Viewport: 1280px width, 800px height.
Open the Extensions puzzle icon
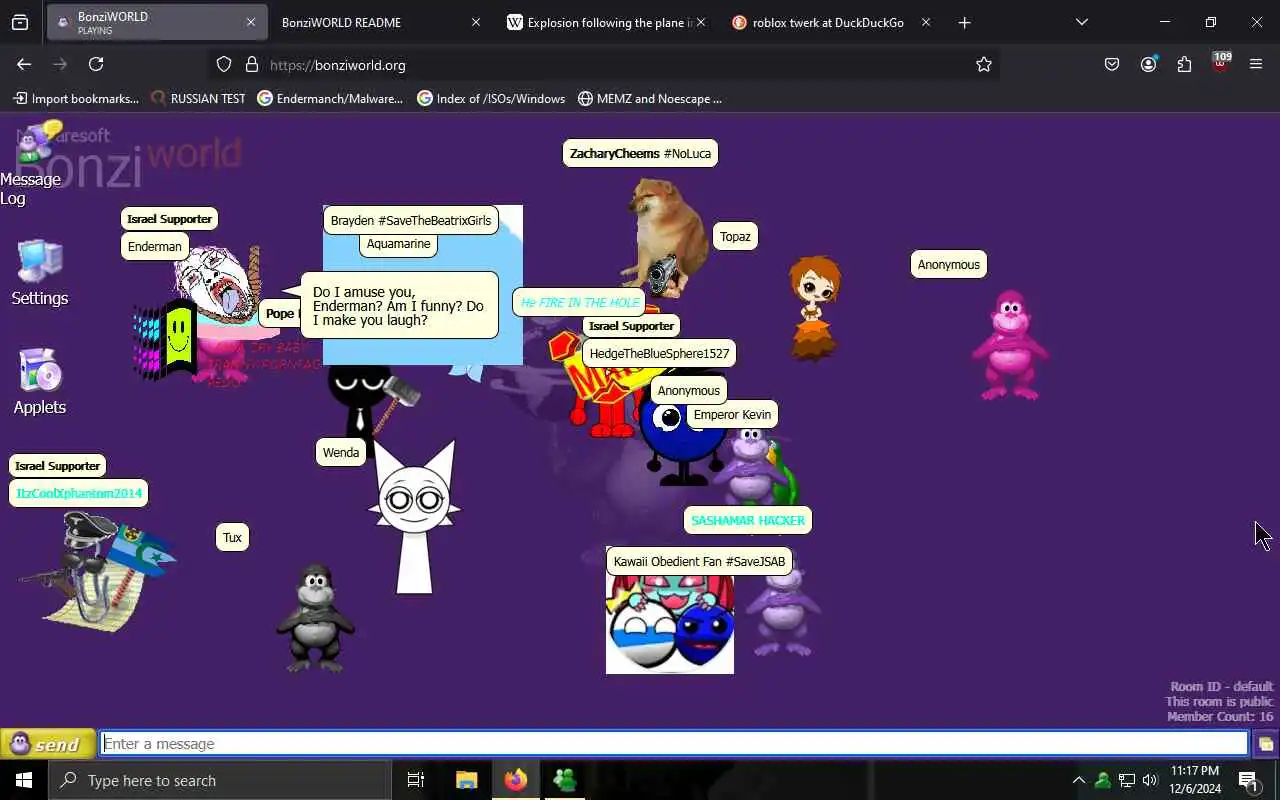point(1184,64)
